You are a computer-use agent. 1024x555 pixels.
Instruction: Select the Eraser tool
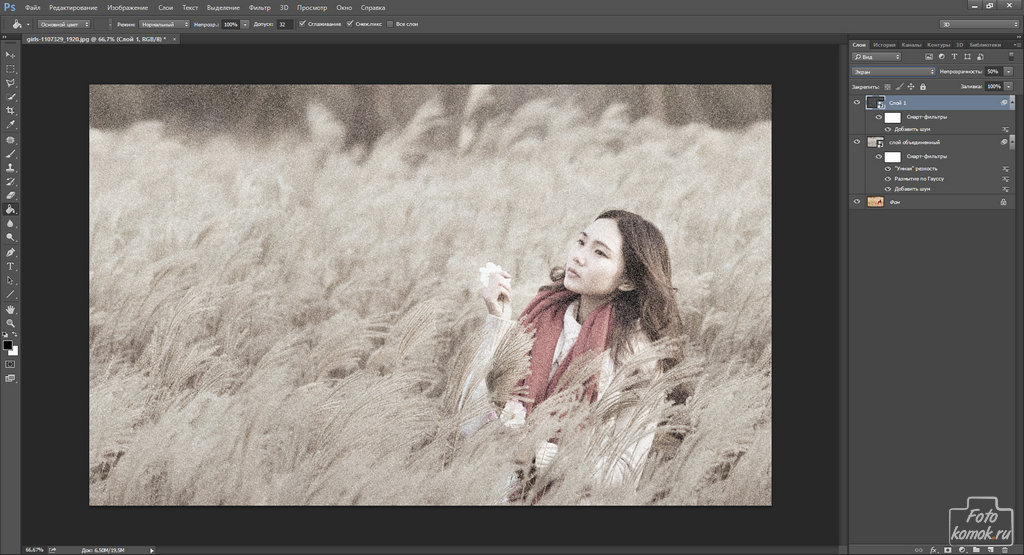pyautogui.click(x=10, y=196)
